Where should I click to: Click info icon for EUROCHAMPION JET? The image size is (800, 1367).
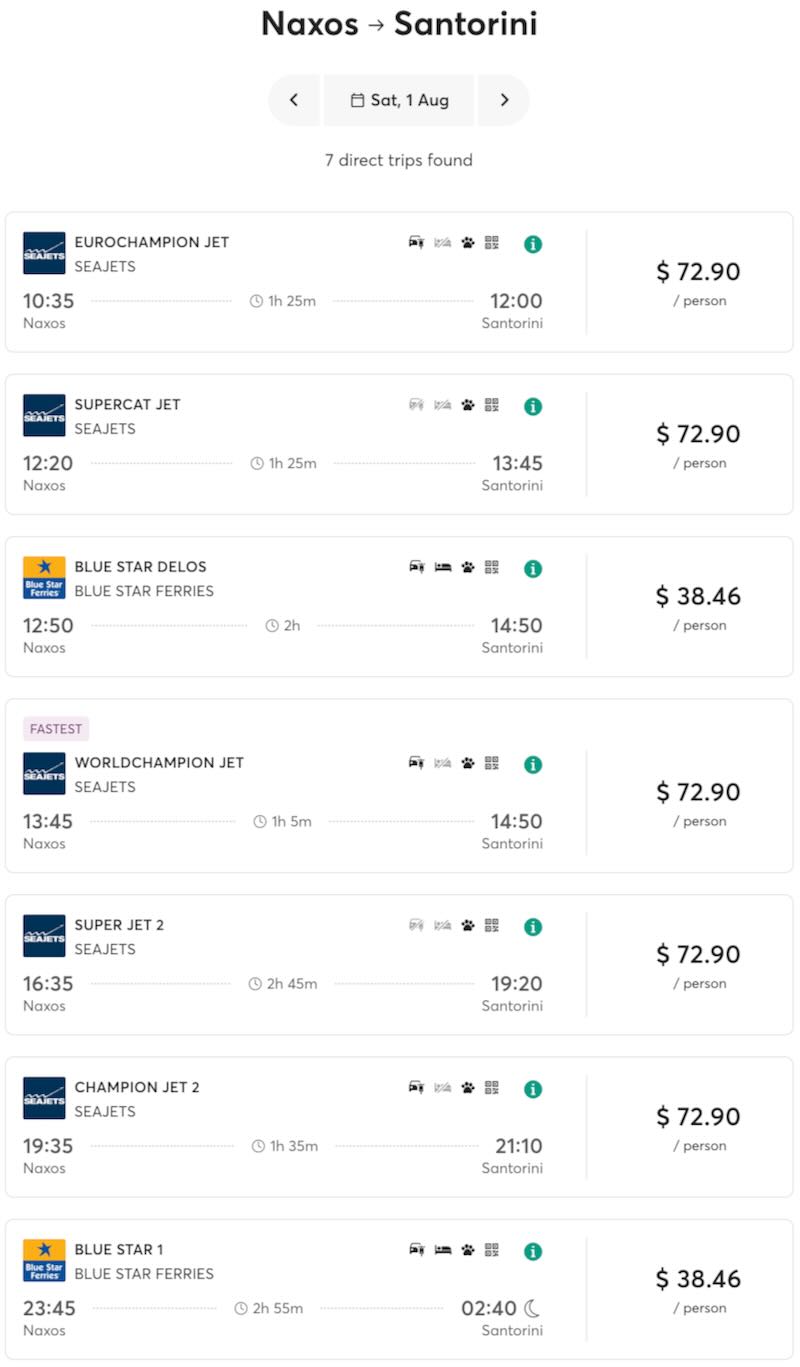pos(533,244)
